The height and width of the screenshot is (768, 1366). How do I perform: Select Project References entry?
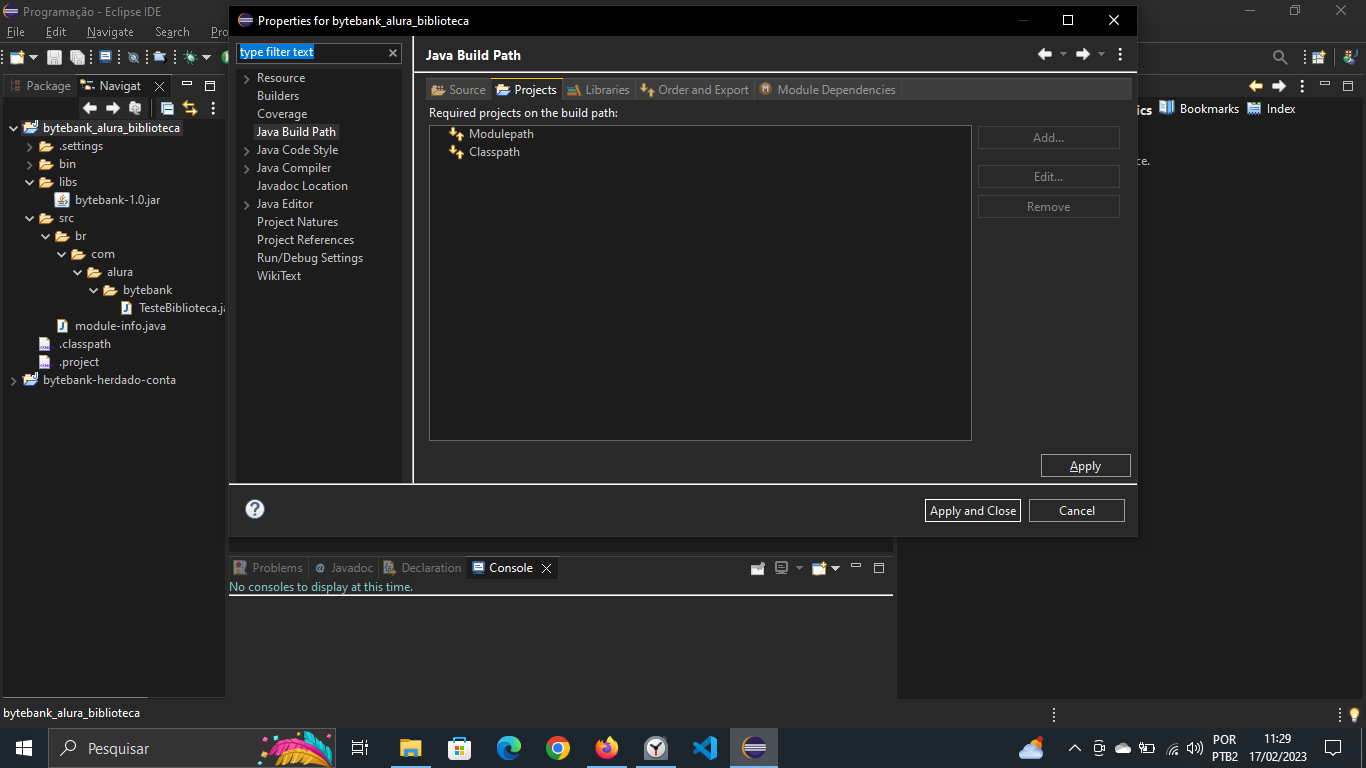pos(305,240)
